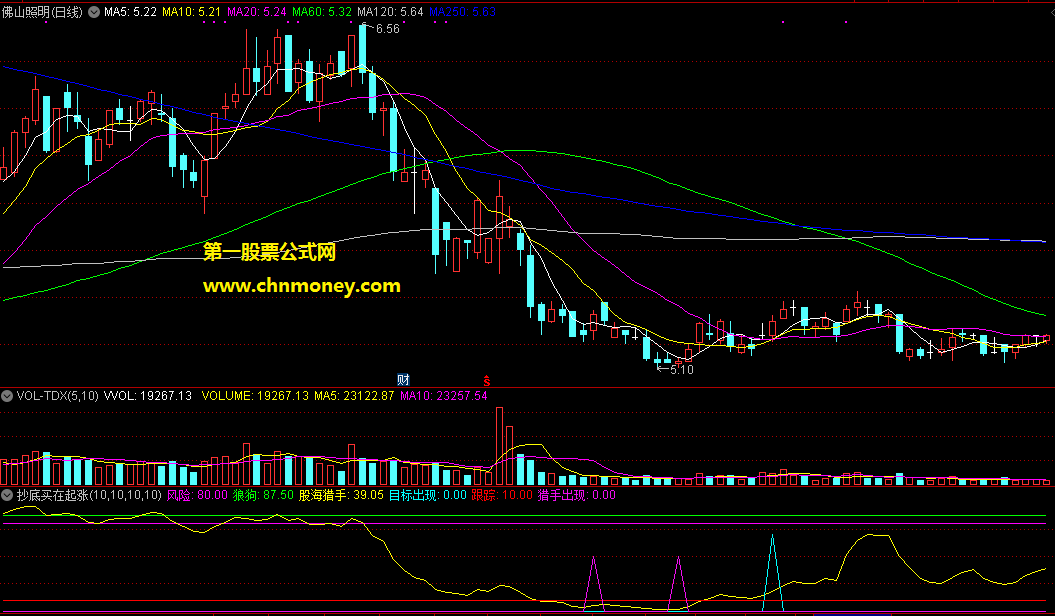This screenshot has height=616, width=1055.
Task: Click the tallest red bar in the volume panel
Action: 499,446
